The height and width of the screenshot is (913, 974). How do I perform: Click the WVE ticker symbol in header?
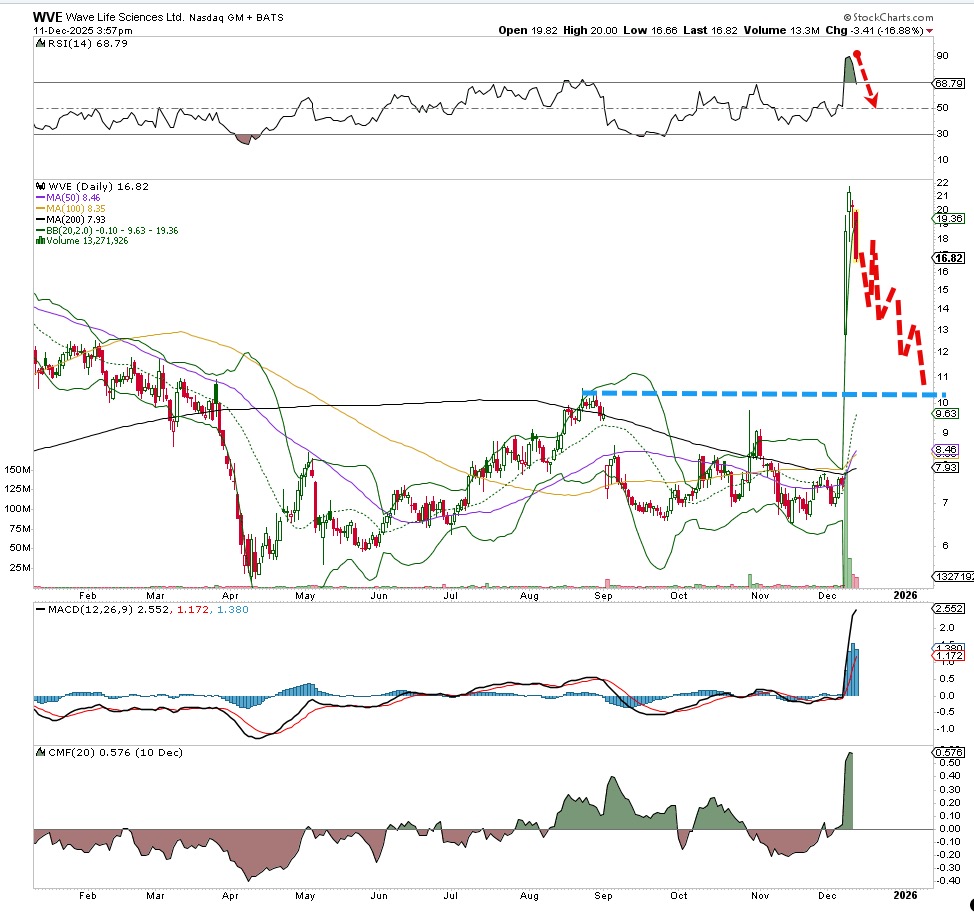point(46,16)
